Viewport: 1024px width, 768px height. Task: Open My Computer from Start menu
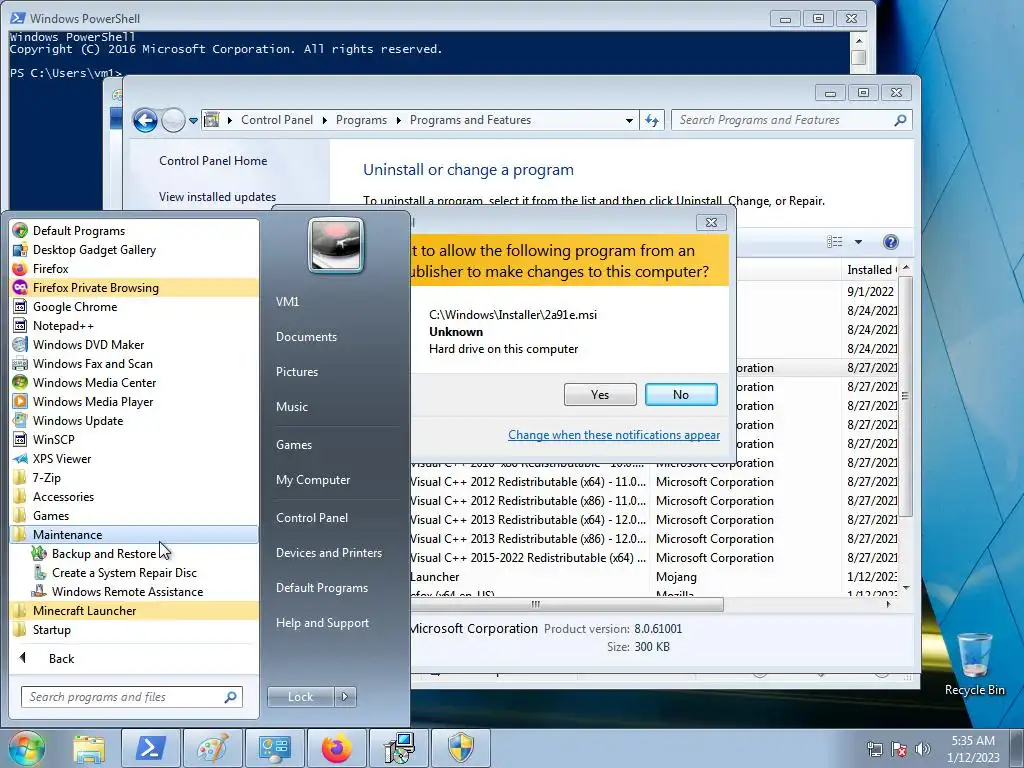tap(313, 479)
